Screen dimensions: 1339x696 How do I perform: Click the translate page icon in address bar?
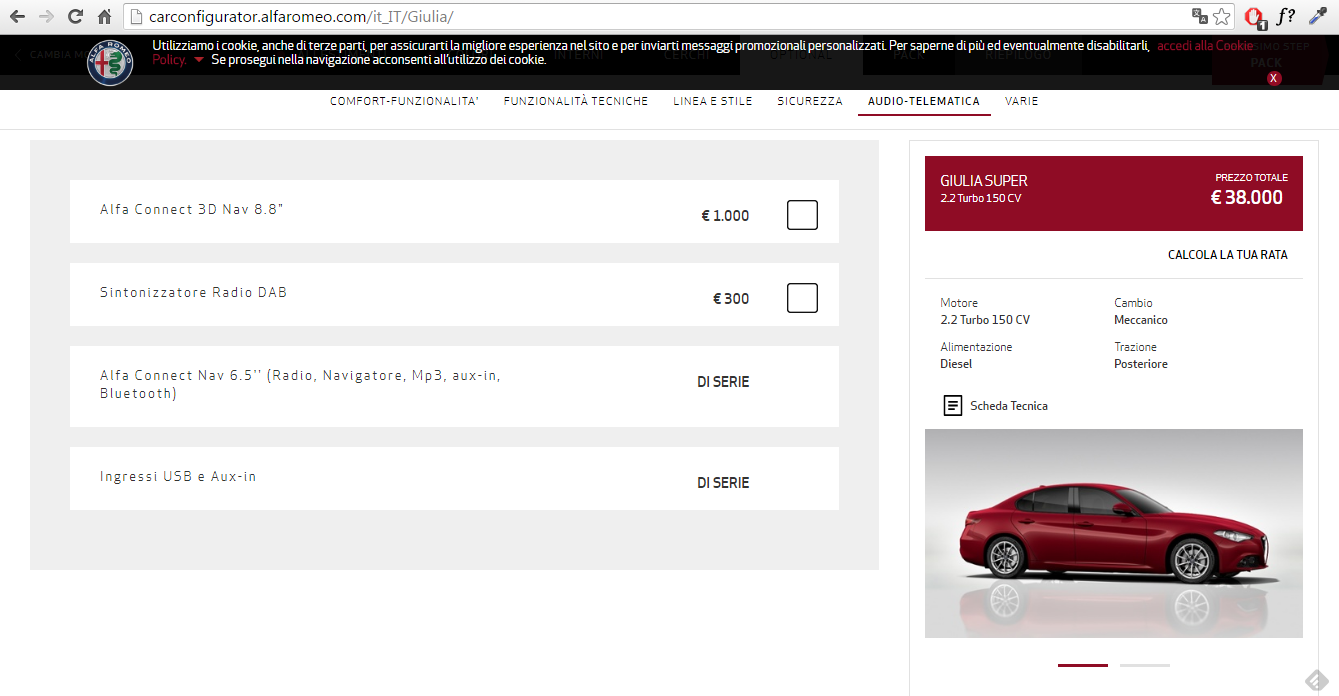pos(1200,17)
